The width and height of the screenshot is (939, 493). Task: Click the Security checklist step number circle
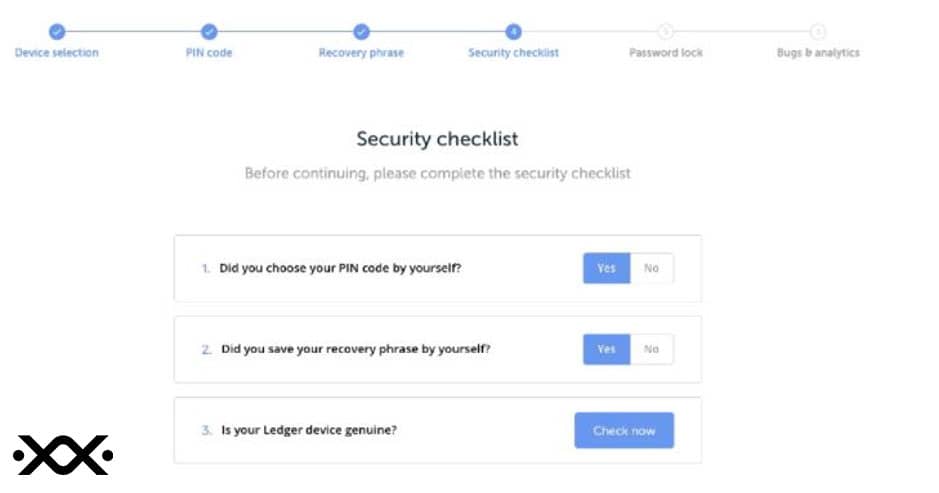coord(513,32)
